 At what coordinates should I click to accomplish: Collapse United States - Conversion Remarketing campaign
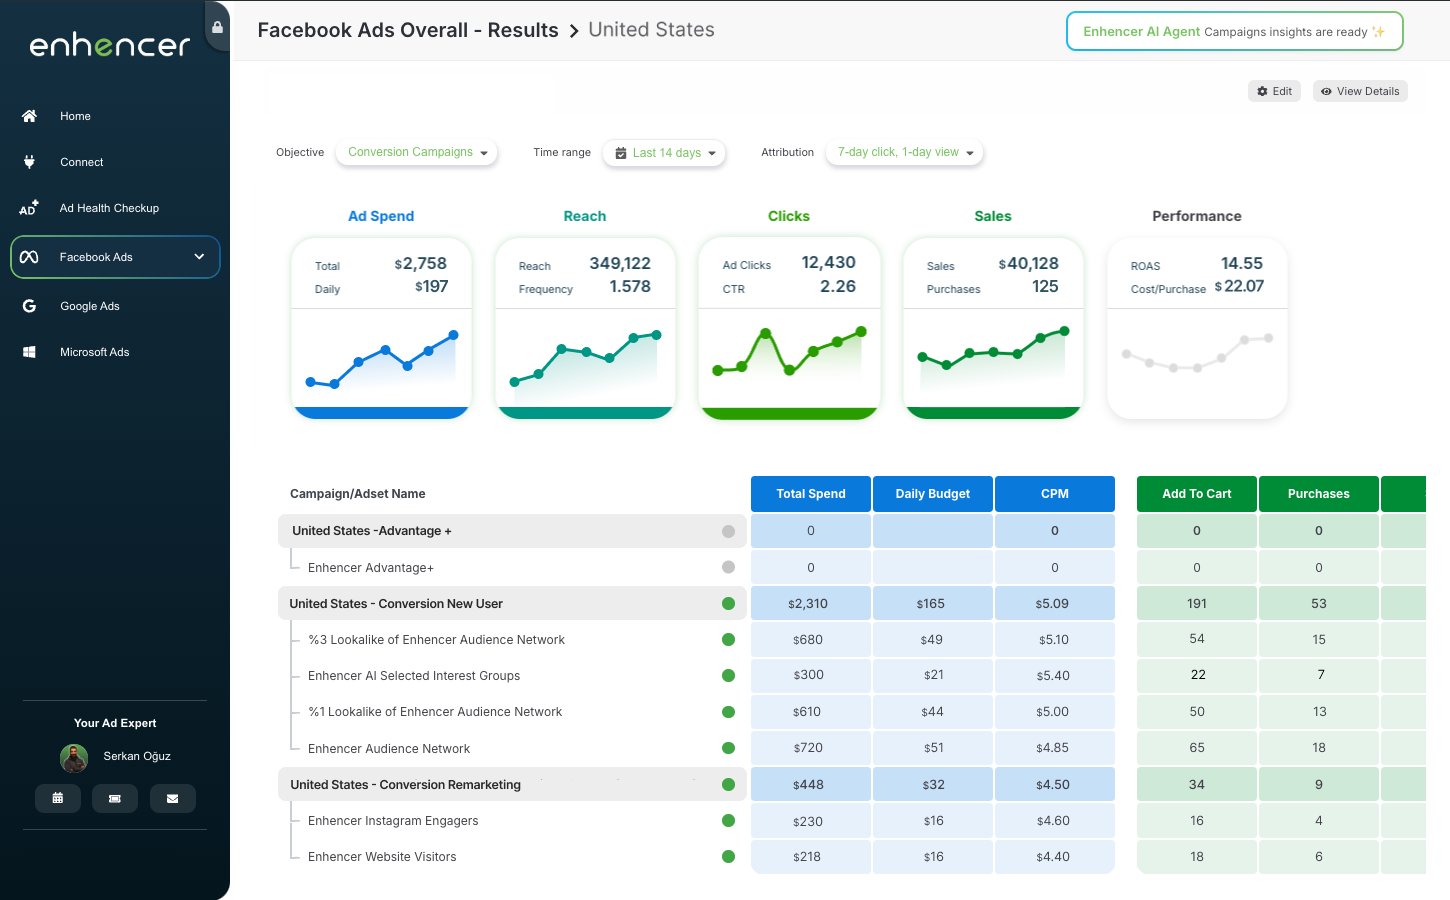(512, 784)
